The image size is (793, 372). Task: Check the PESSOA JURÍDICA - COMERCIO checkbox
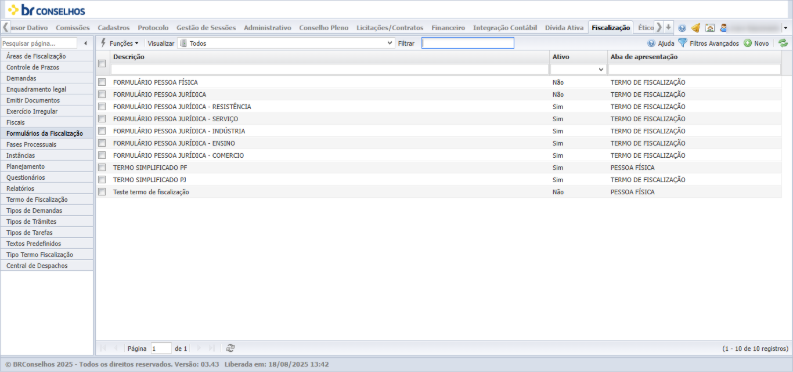[102, 155]
